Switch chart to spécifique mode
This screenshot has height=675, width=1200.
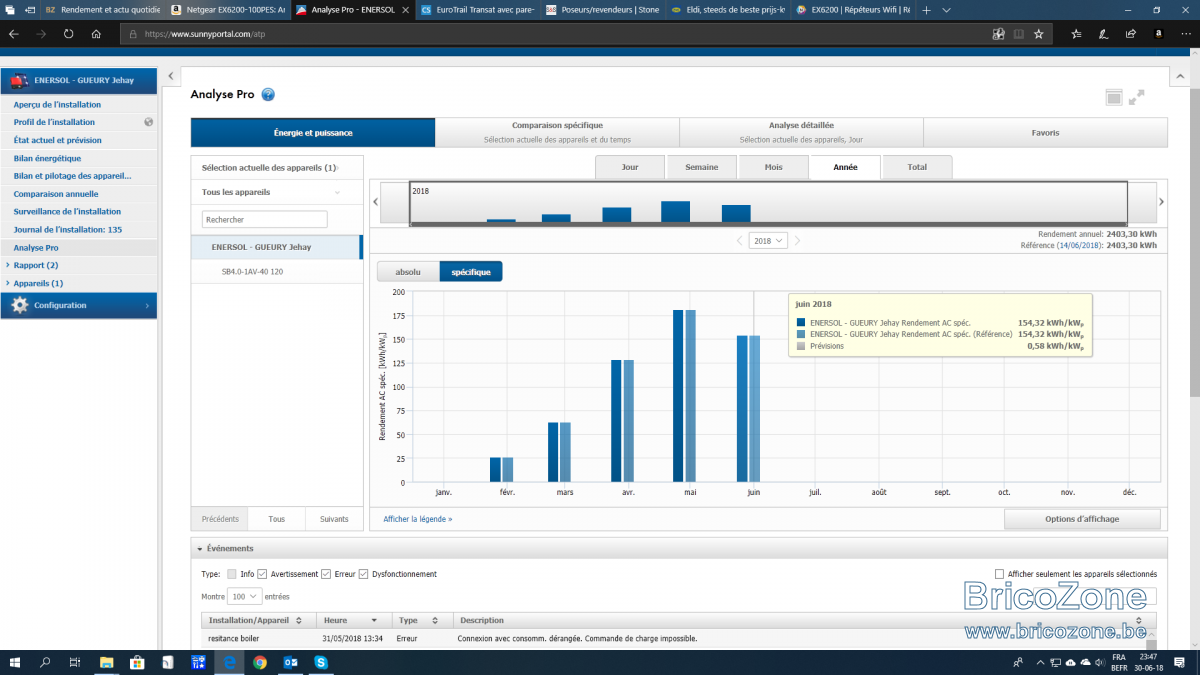coord(471,272)
